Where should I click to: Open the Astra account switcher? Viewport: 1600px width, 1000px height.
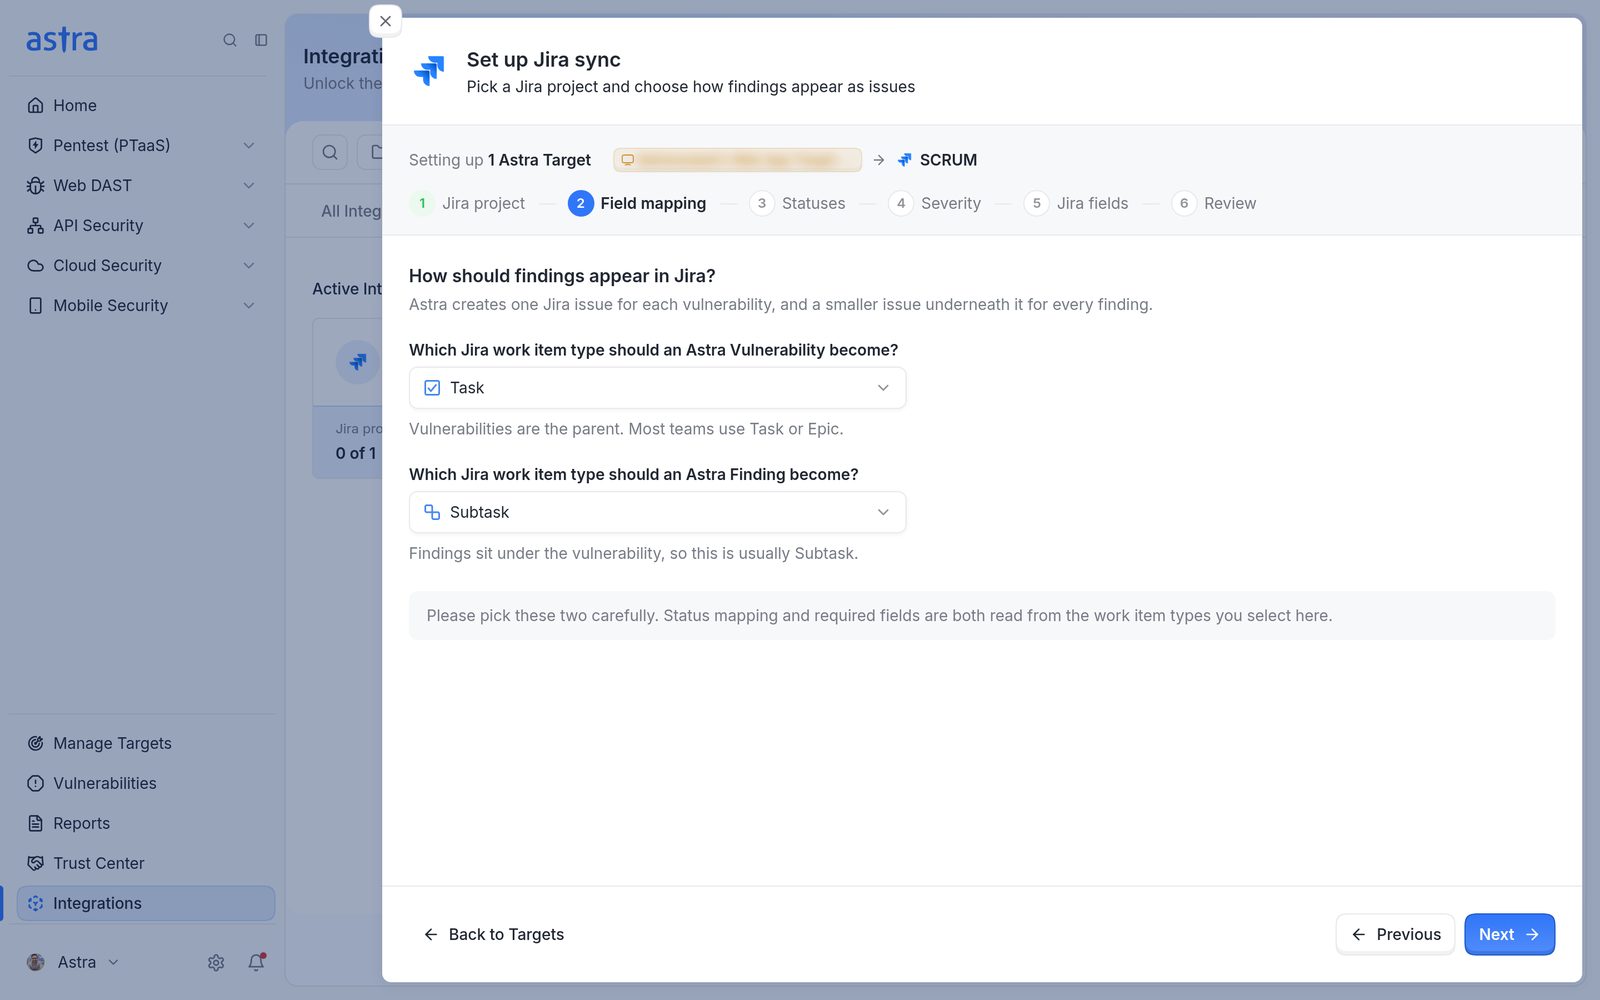tap(73, 962)
